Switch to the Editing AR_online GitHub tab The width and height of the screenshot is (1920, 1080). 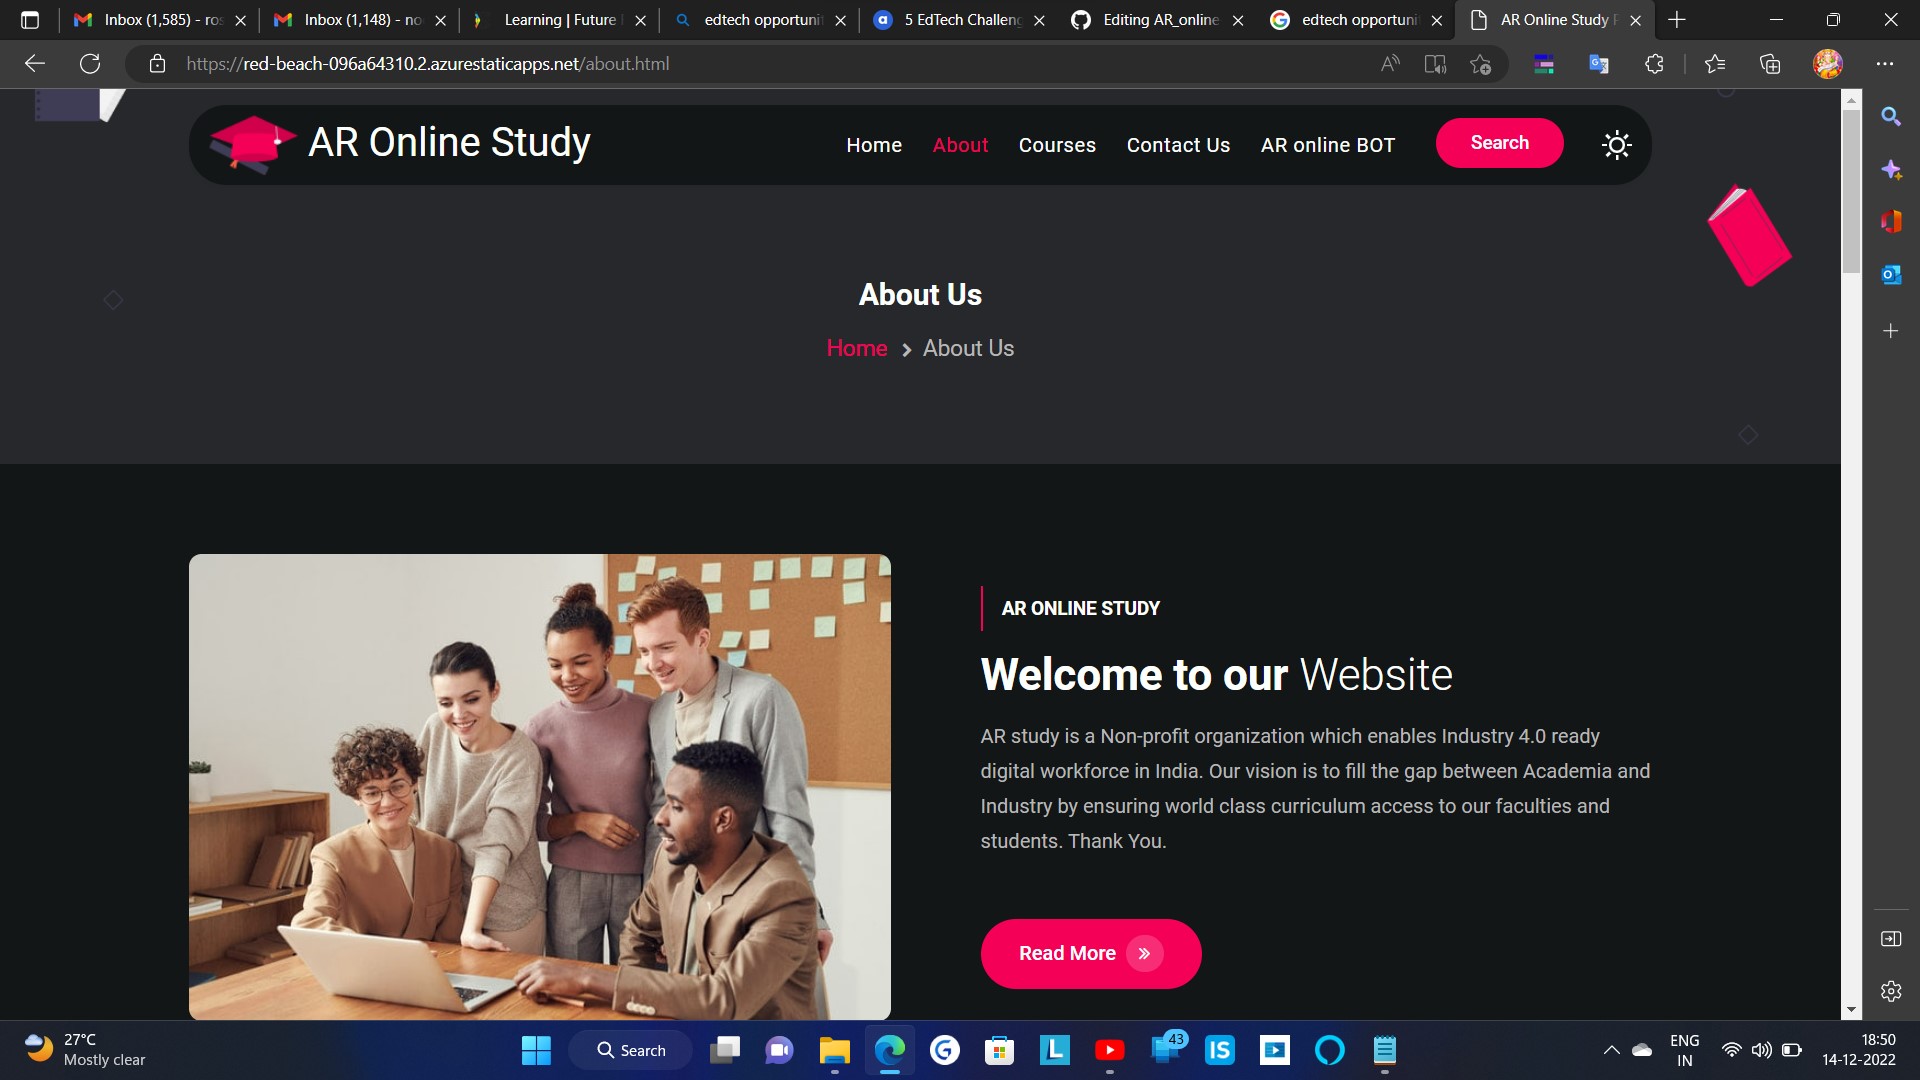[1158, 20]
